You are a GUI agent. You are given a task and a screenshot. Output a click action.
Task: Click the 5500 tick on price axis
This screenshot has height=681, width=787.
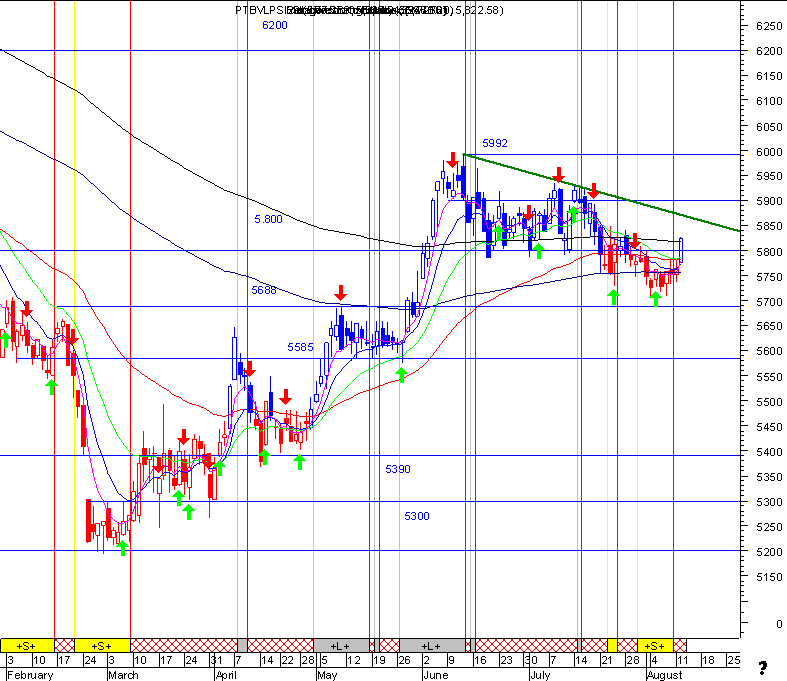(x=769, y=402)
